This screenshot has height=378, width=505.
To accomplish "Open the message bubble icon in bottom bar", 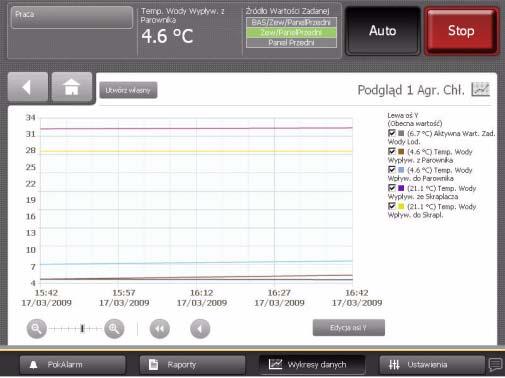I will pyautogui.click(x=496, y=364).
